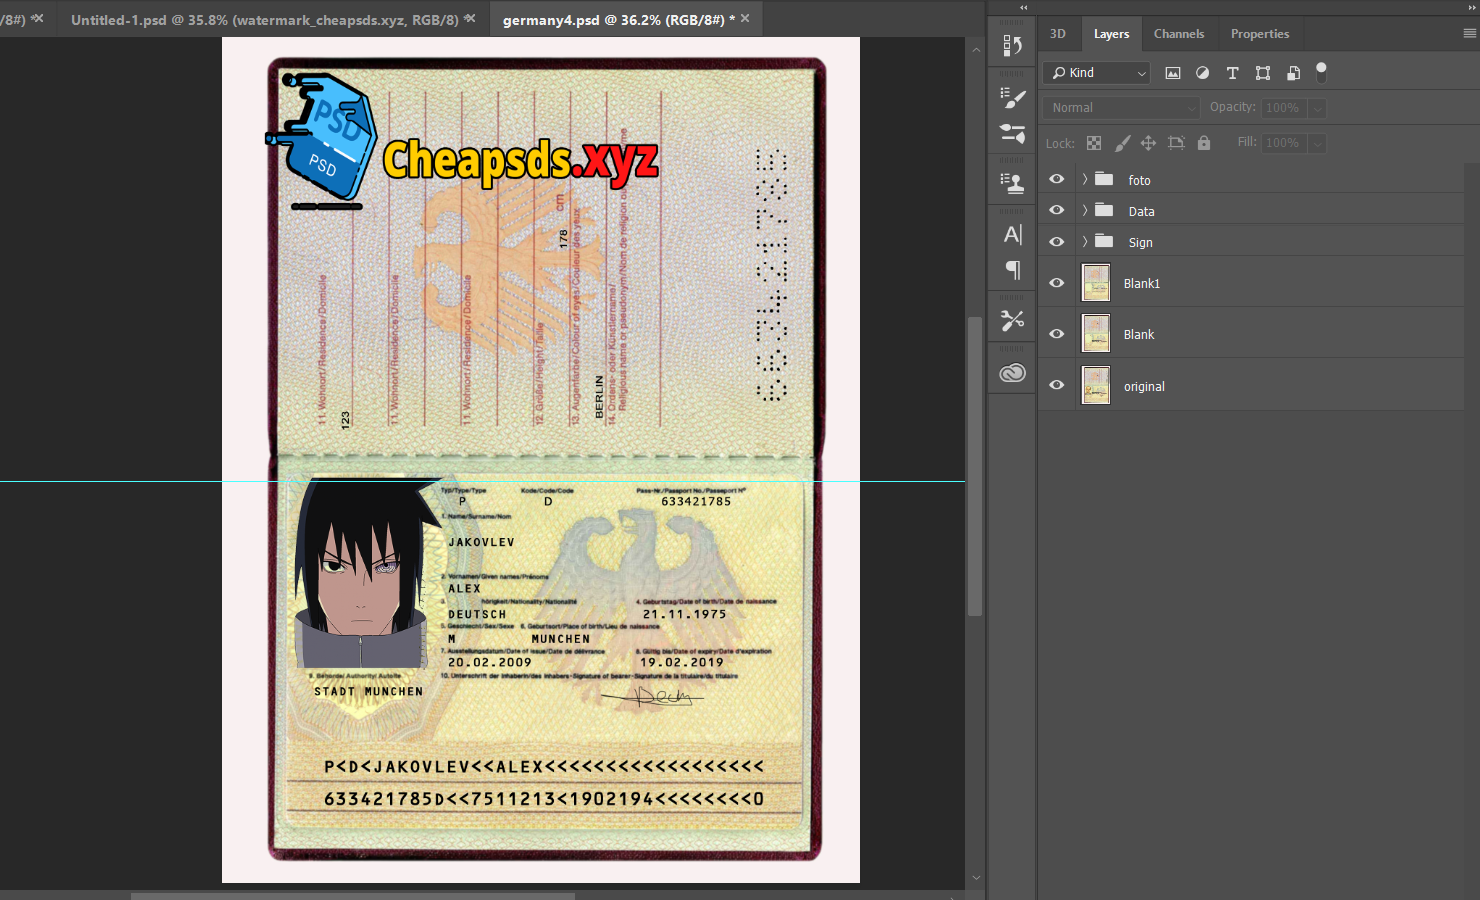Image resolution: width=1480 pixels, height=900 pixels.
Task: Hide the foto group using its eye icon
Action: tap(1056, 179)
